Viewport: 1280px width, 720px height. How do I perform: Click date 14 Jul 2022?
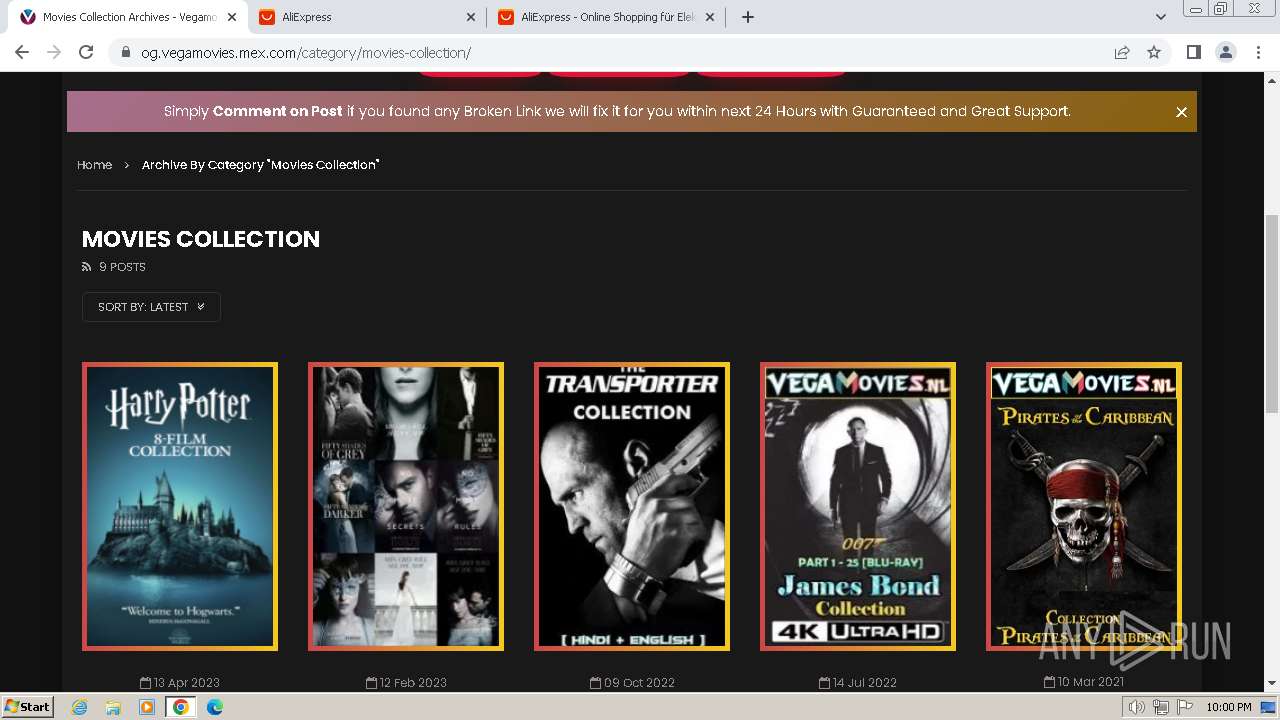[x=858, y=683]
